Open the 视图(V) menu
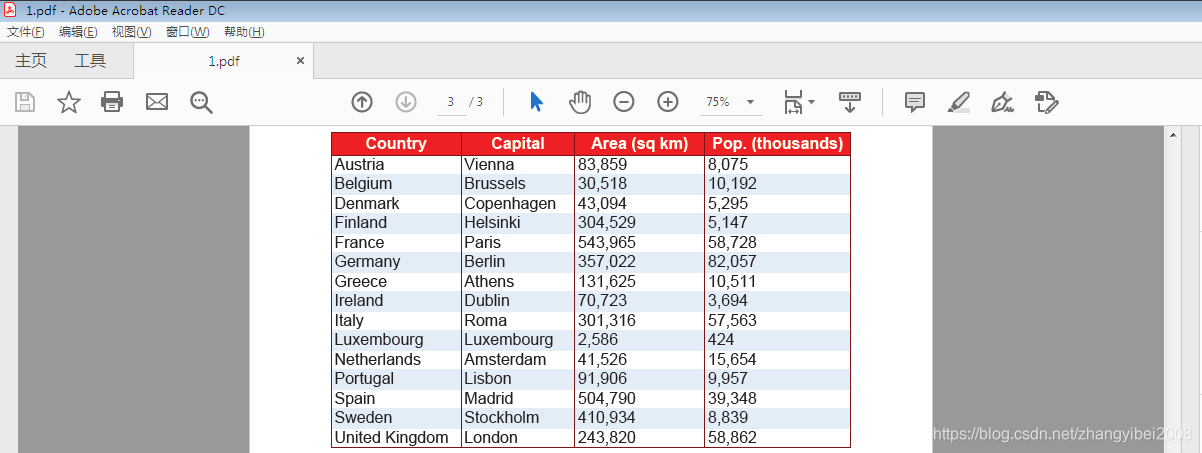The width and height of the screenshot is (1202, 453). point(131,32)
